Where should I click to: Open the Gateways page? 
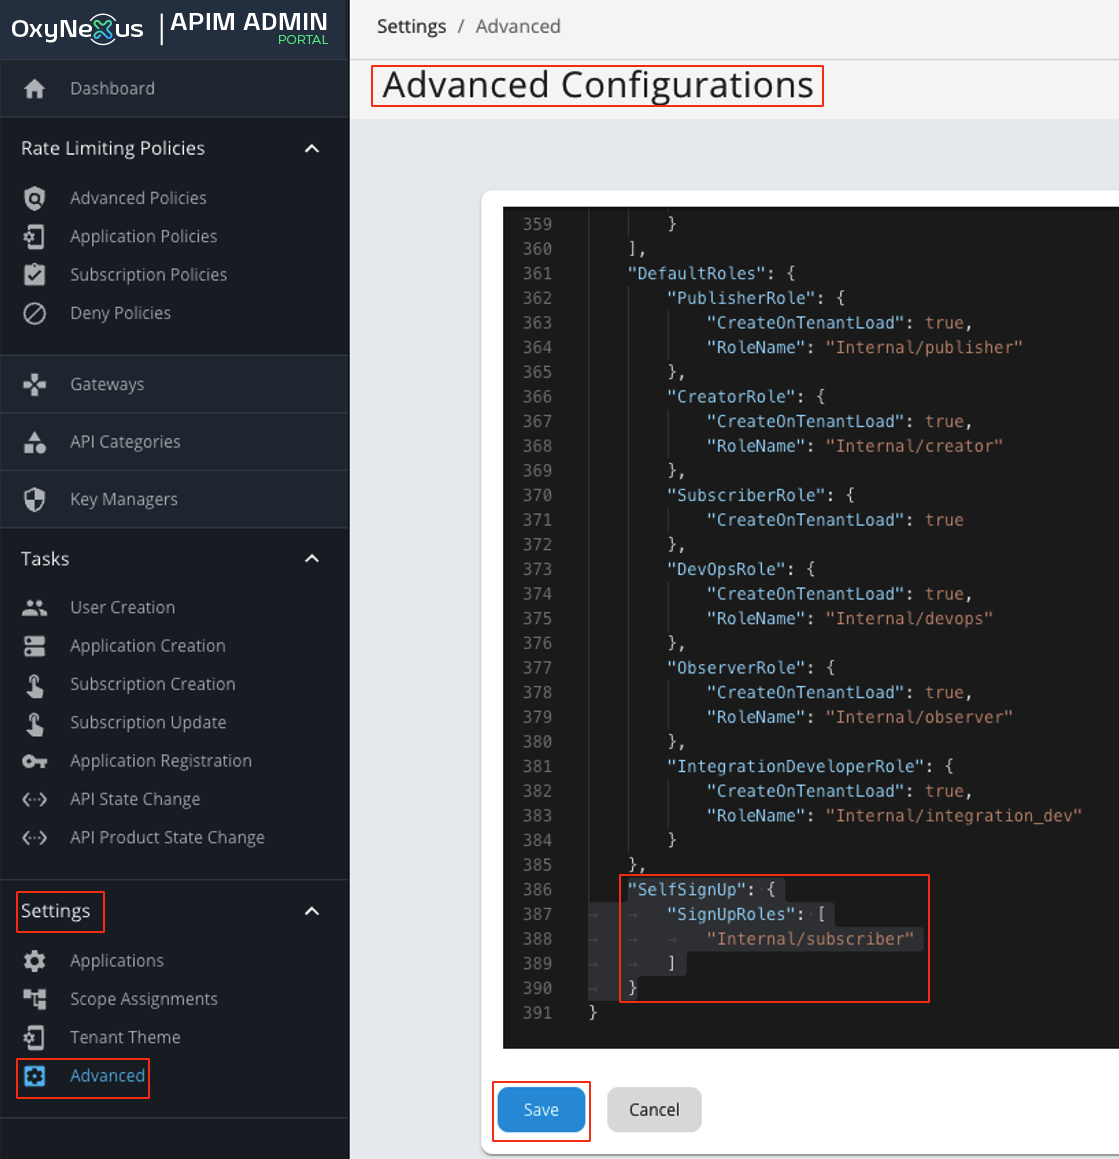(x=107, y=384)
